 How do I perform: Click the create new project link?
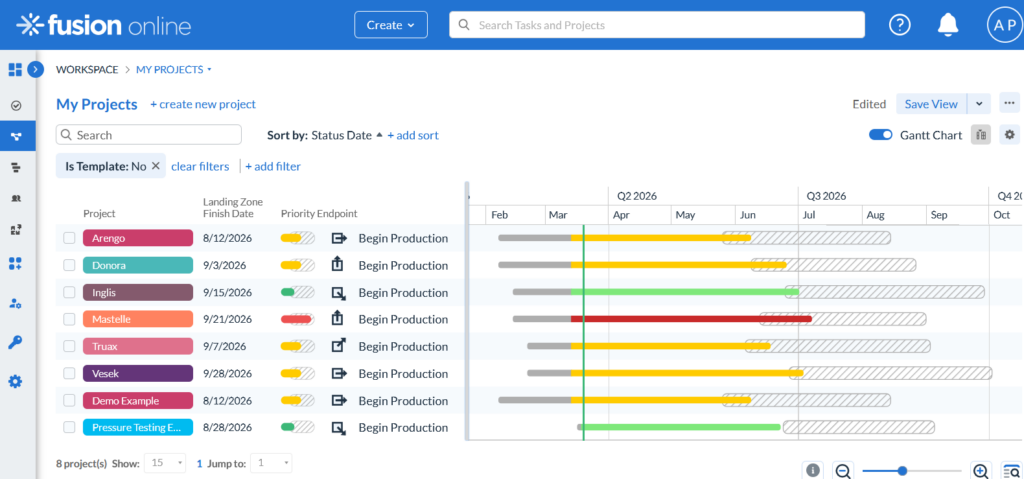click(203, 104)
